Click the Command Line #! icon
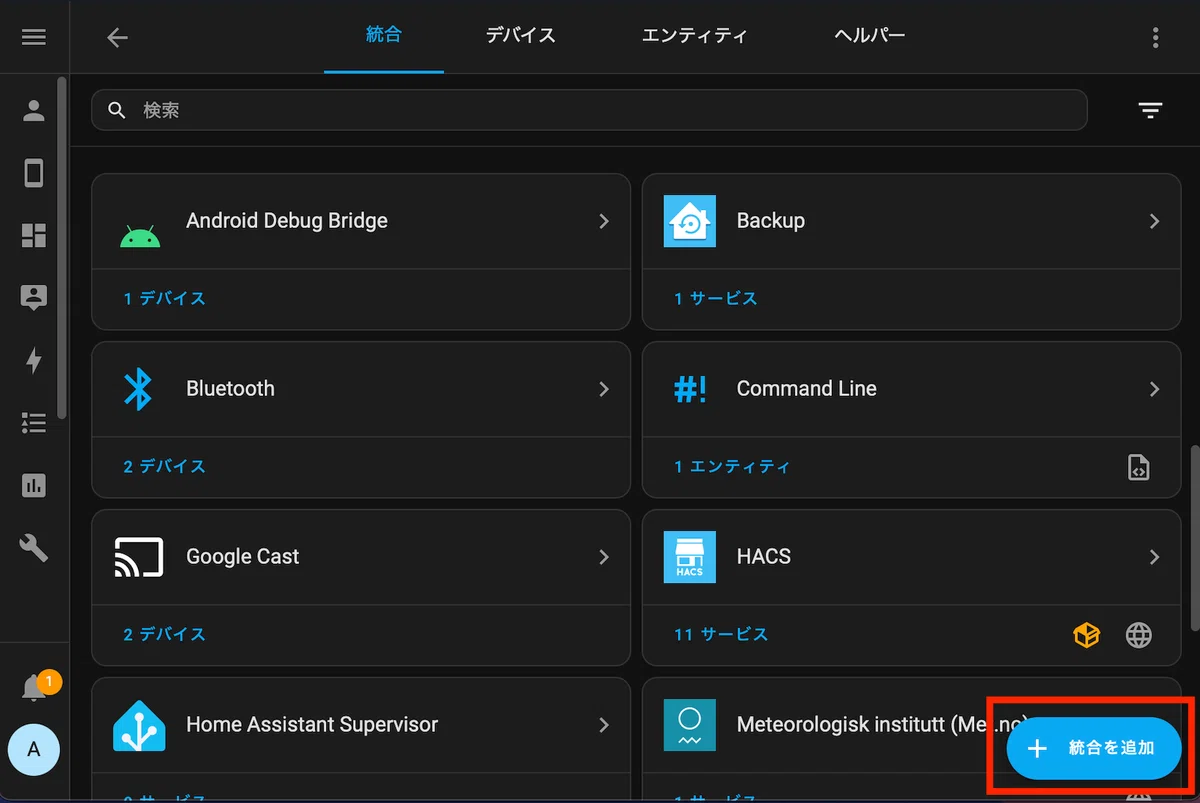 point(690,389)
